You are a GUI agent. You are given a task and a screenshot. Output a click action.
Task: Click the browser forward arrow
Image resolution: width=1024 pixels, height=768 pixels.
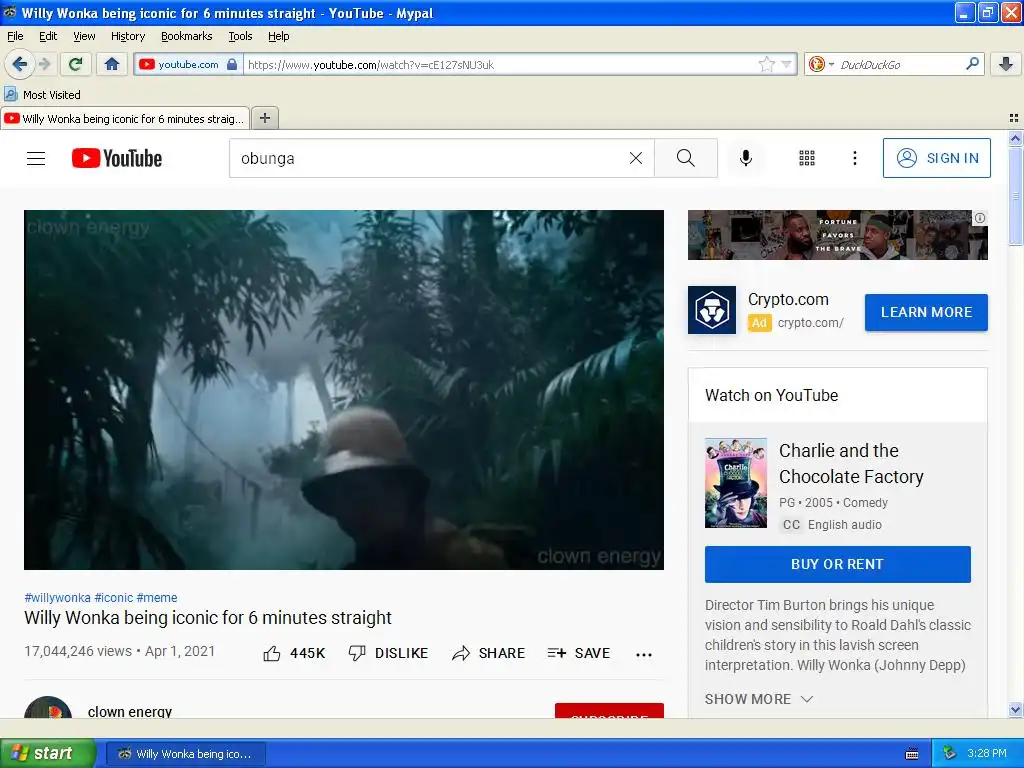point(44,64)
